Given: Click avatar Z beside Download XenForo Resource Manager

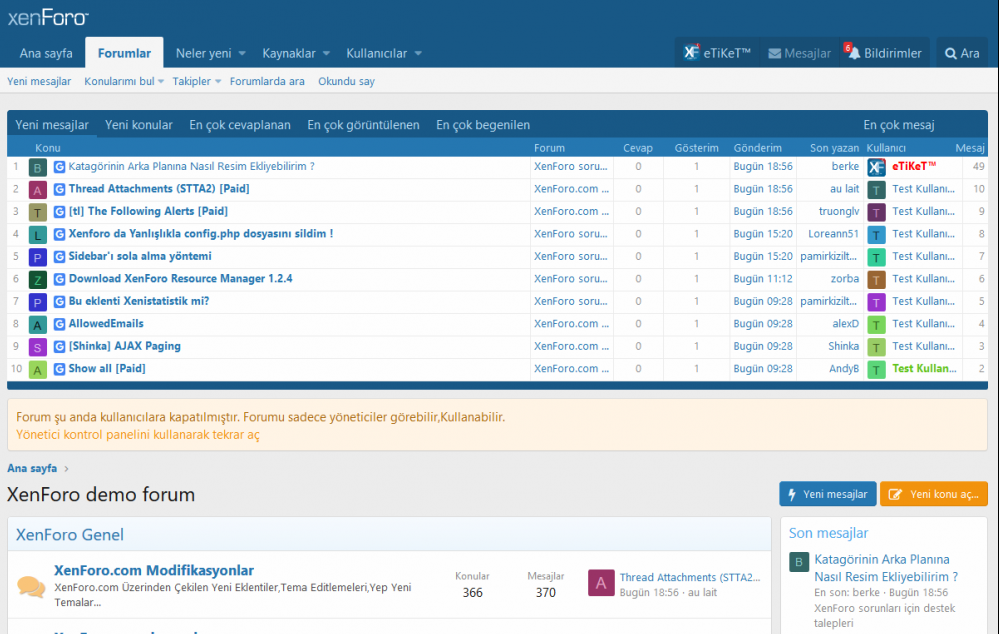Looking at the screenshot, I should coord(38,279).
